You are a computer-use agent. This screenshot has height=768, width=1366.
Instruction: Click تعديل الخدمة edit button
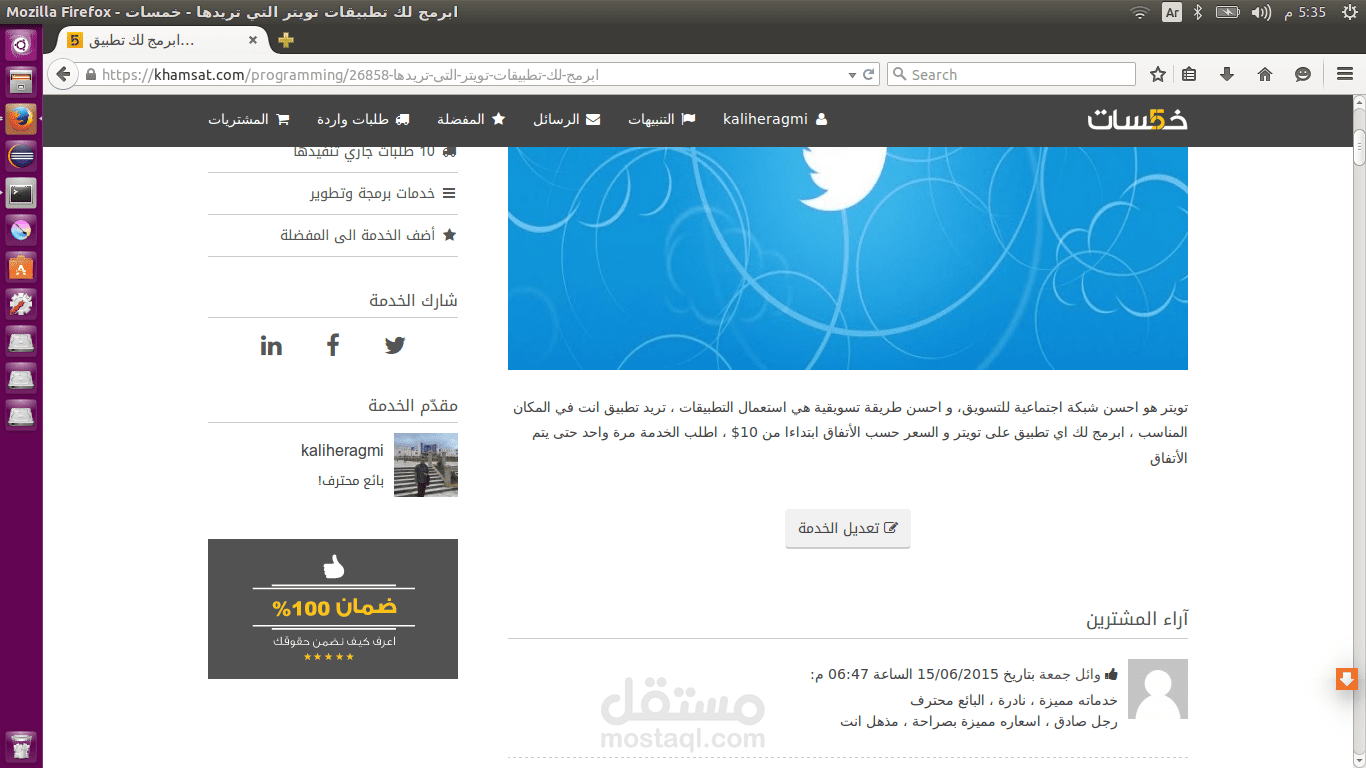coord(847,528)
